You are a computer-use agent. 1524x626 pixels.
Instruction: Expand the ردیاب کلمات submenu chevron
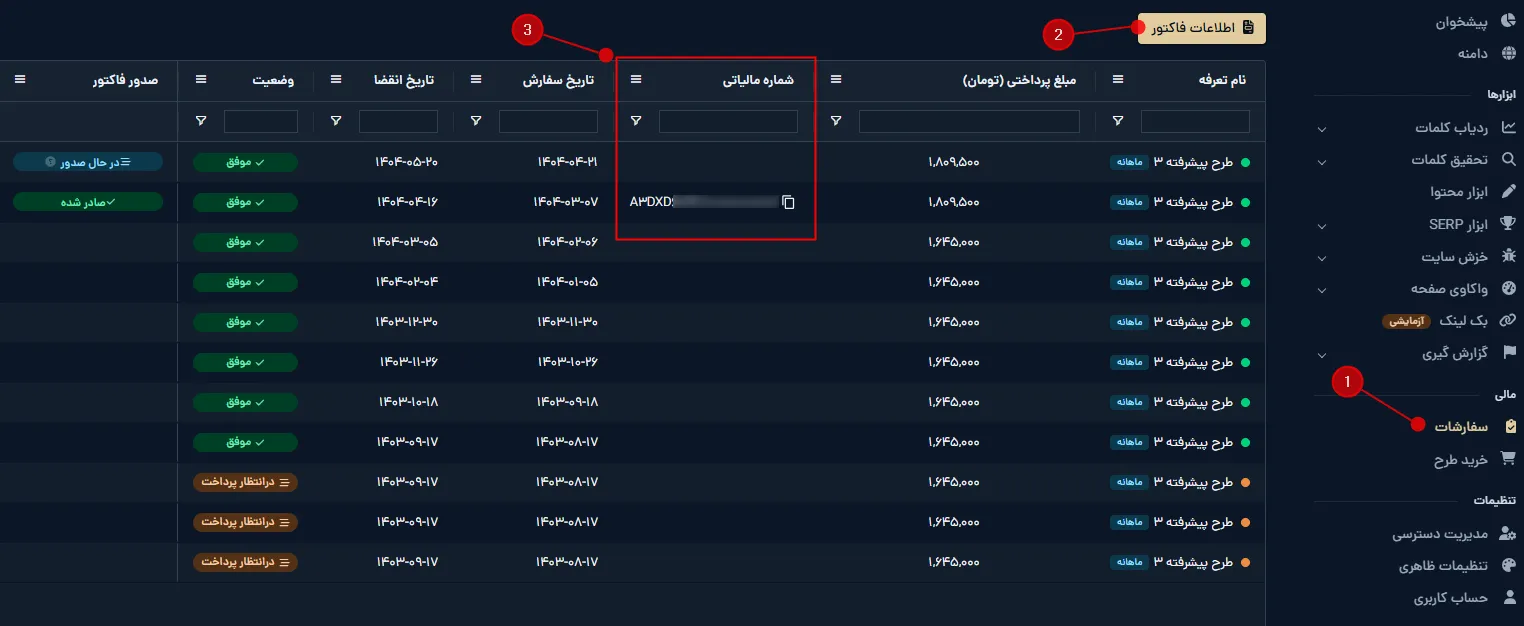pos(1322,129)
